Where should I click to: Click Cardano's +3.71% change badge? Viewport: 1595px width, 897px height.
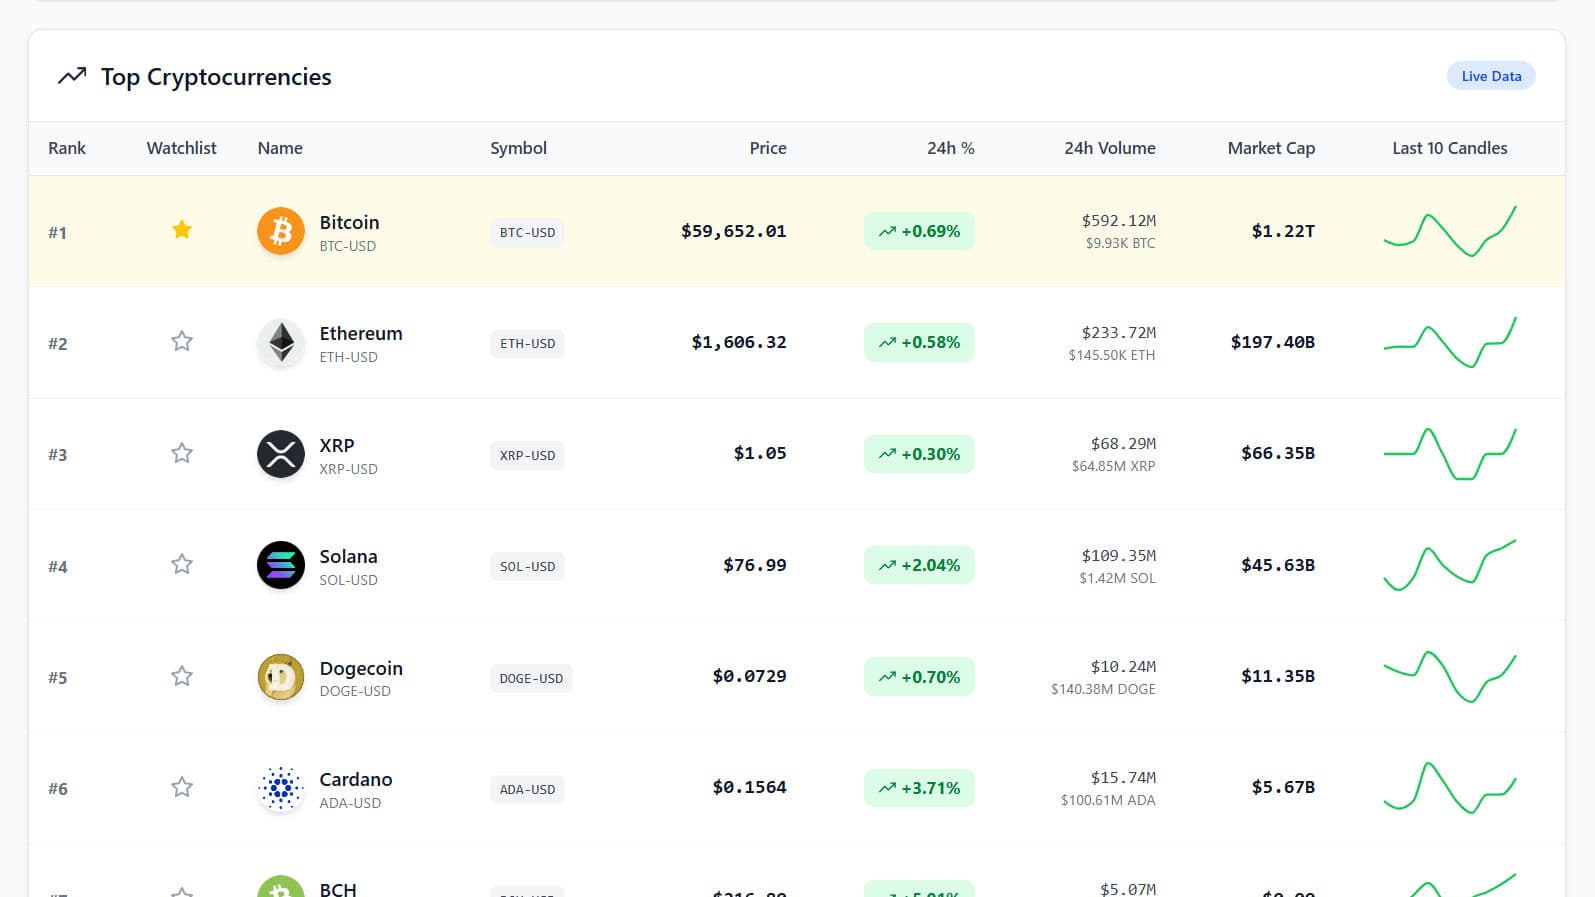919,788
